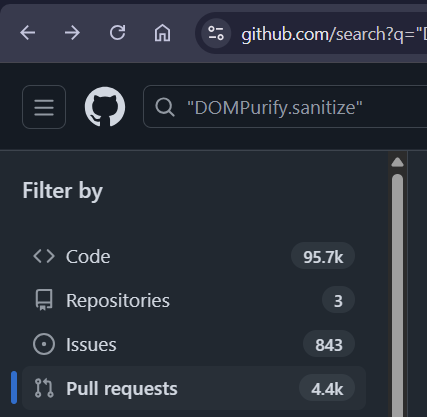Click the 95.7k Code count badge
427x417 pixels.
(323, 257)
